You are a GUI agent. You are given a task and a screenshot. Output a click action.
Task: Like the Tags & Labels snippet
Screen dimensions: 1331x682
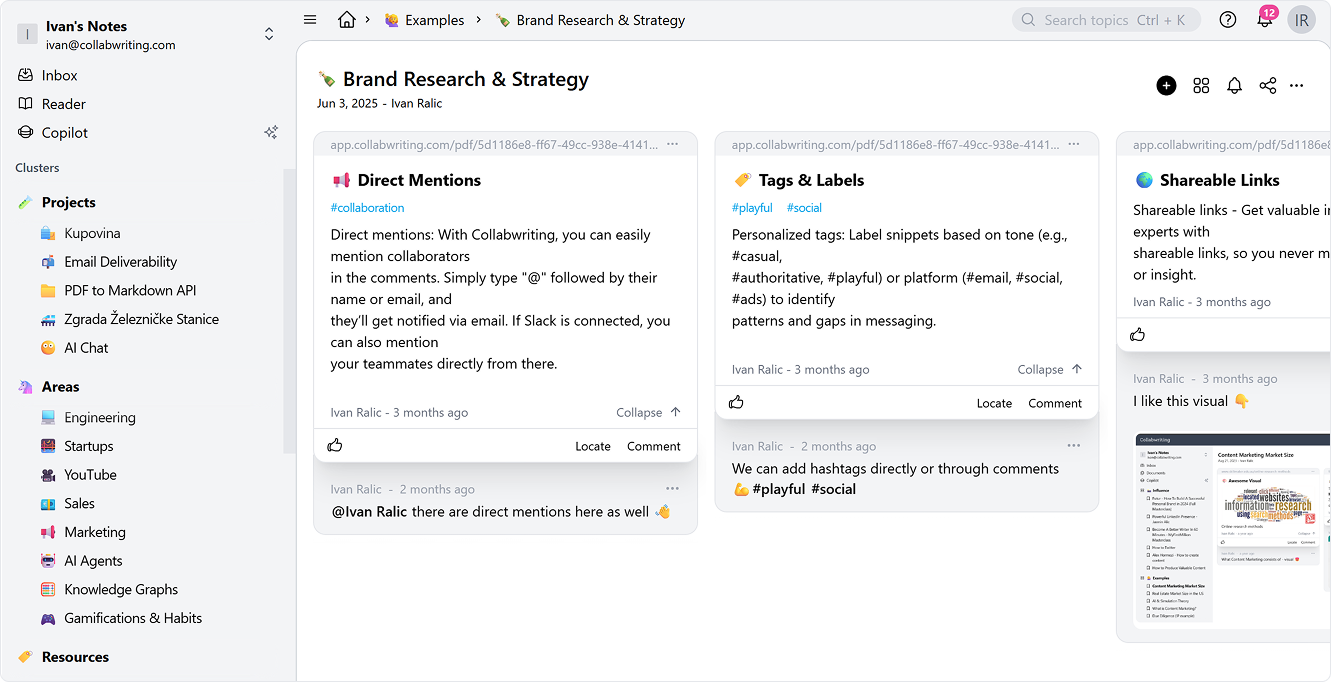(x=736, y=403)
